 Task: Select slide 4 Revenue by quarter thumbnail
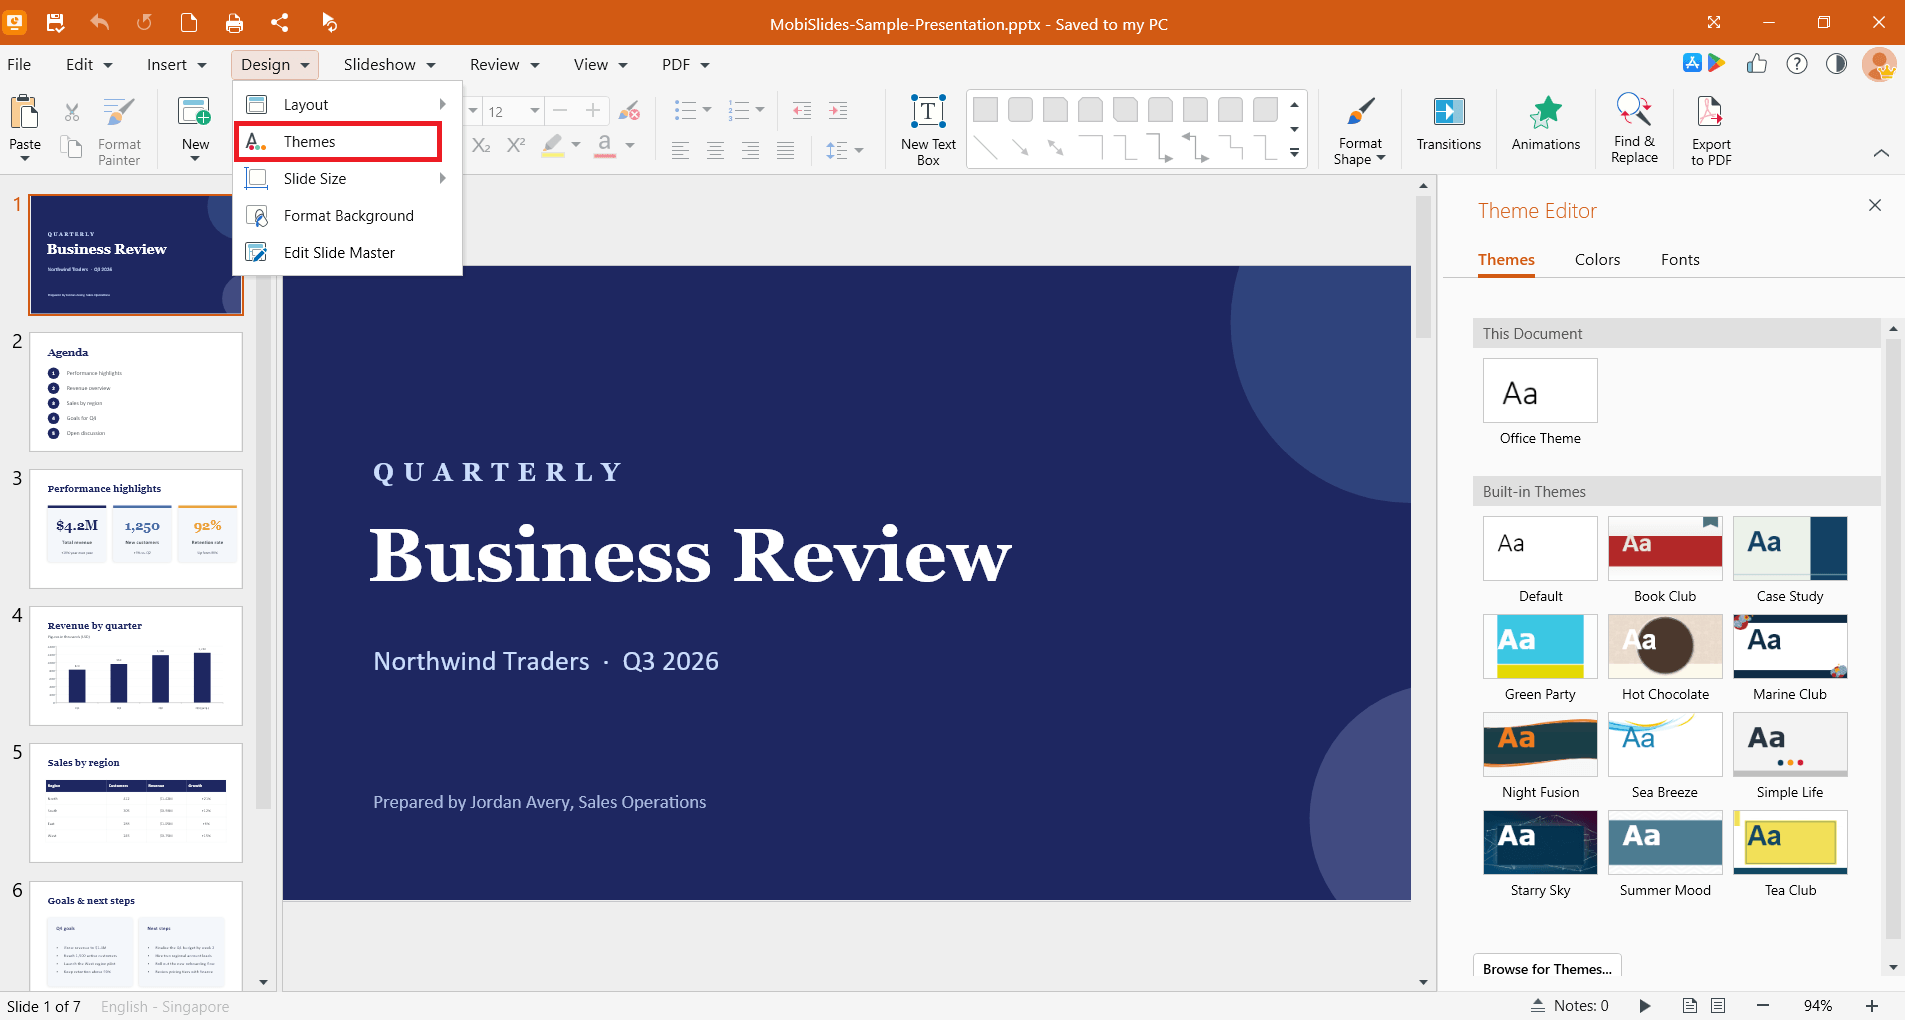[136, 665]
